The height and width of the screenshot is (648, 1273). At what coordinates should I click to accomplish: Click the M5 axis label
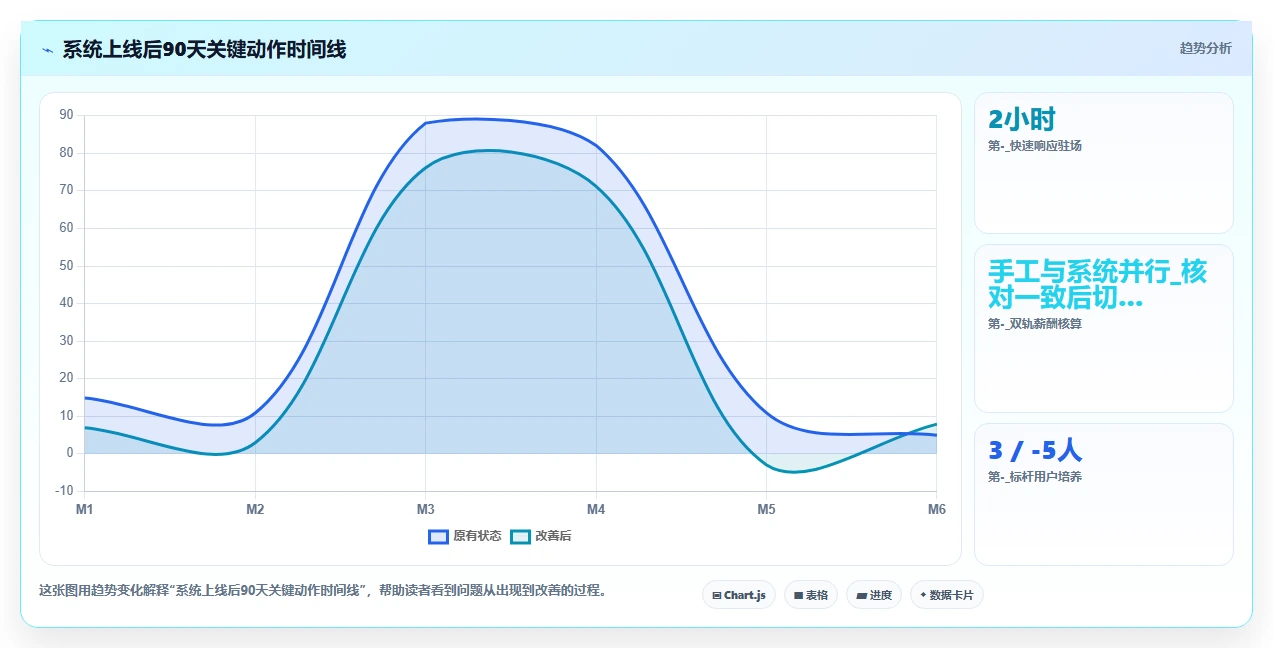(x=766, y=510)
